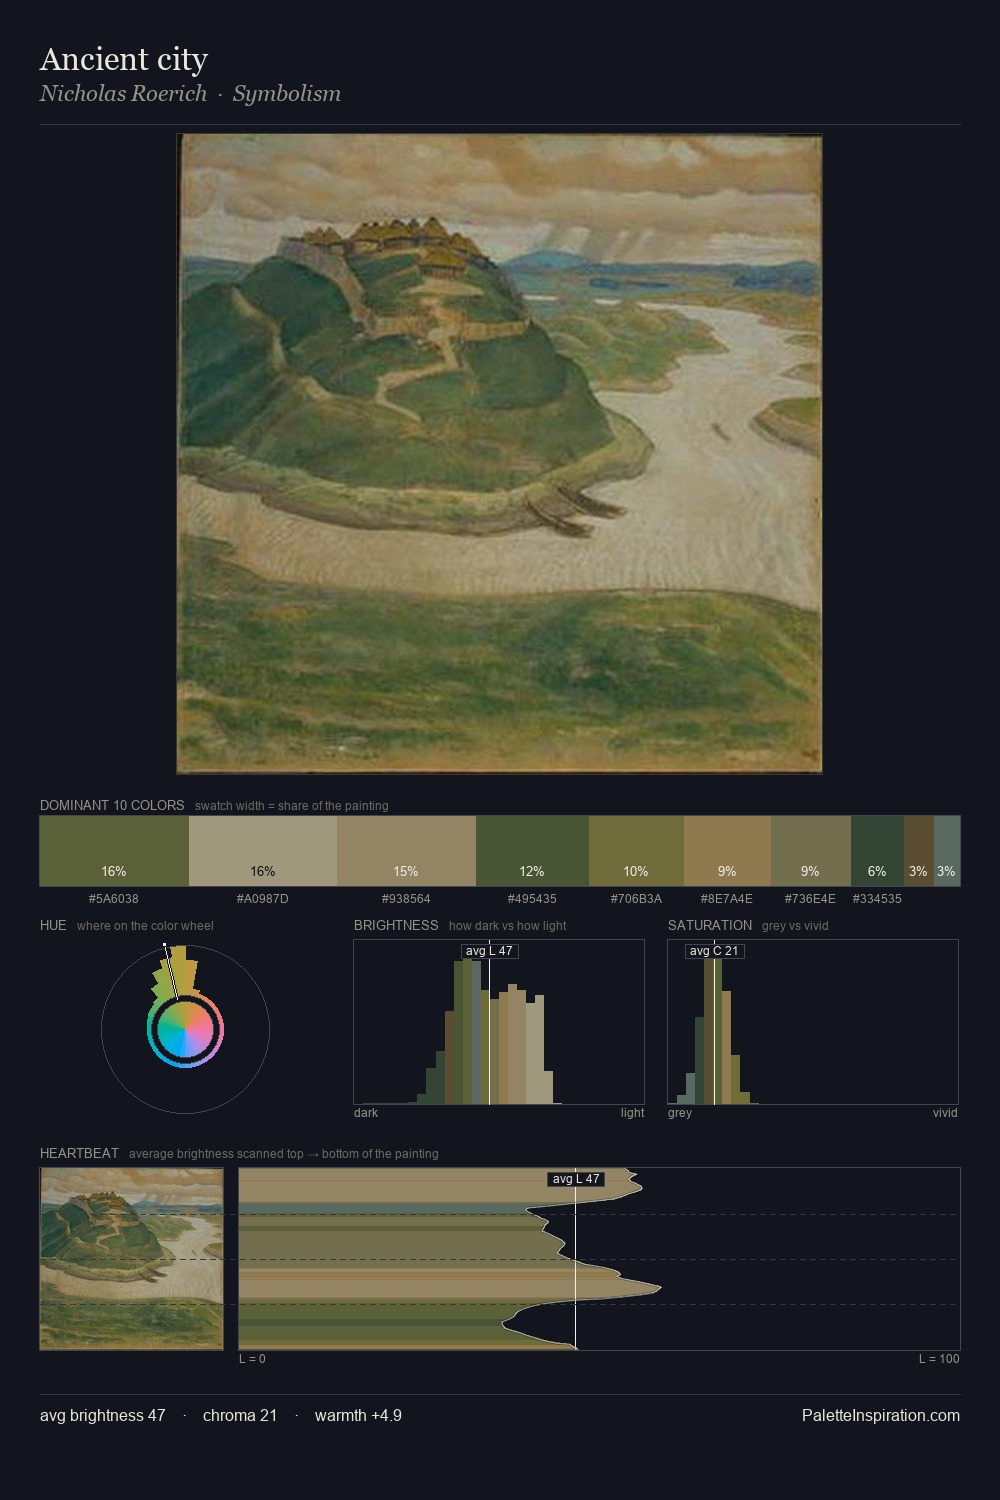Pick the #736E4E grey-olive swatch
This screenshot has width=1000, height=1500.
pos(811,851)
